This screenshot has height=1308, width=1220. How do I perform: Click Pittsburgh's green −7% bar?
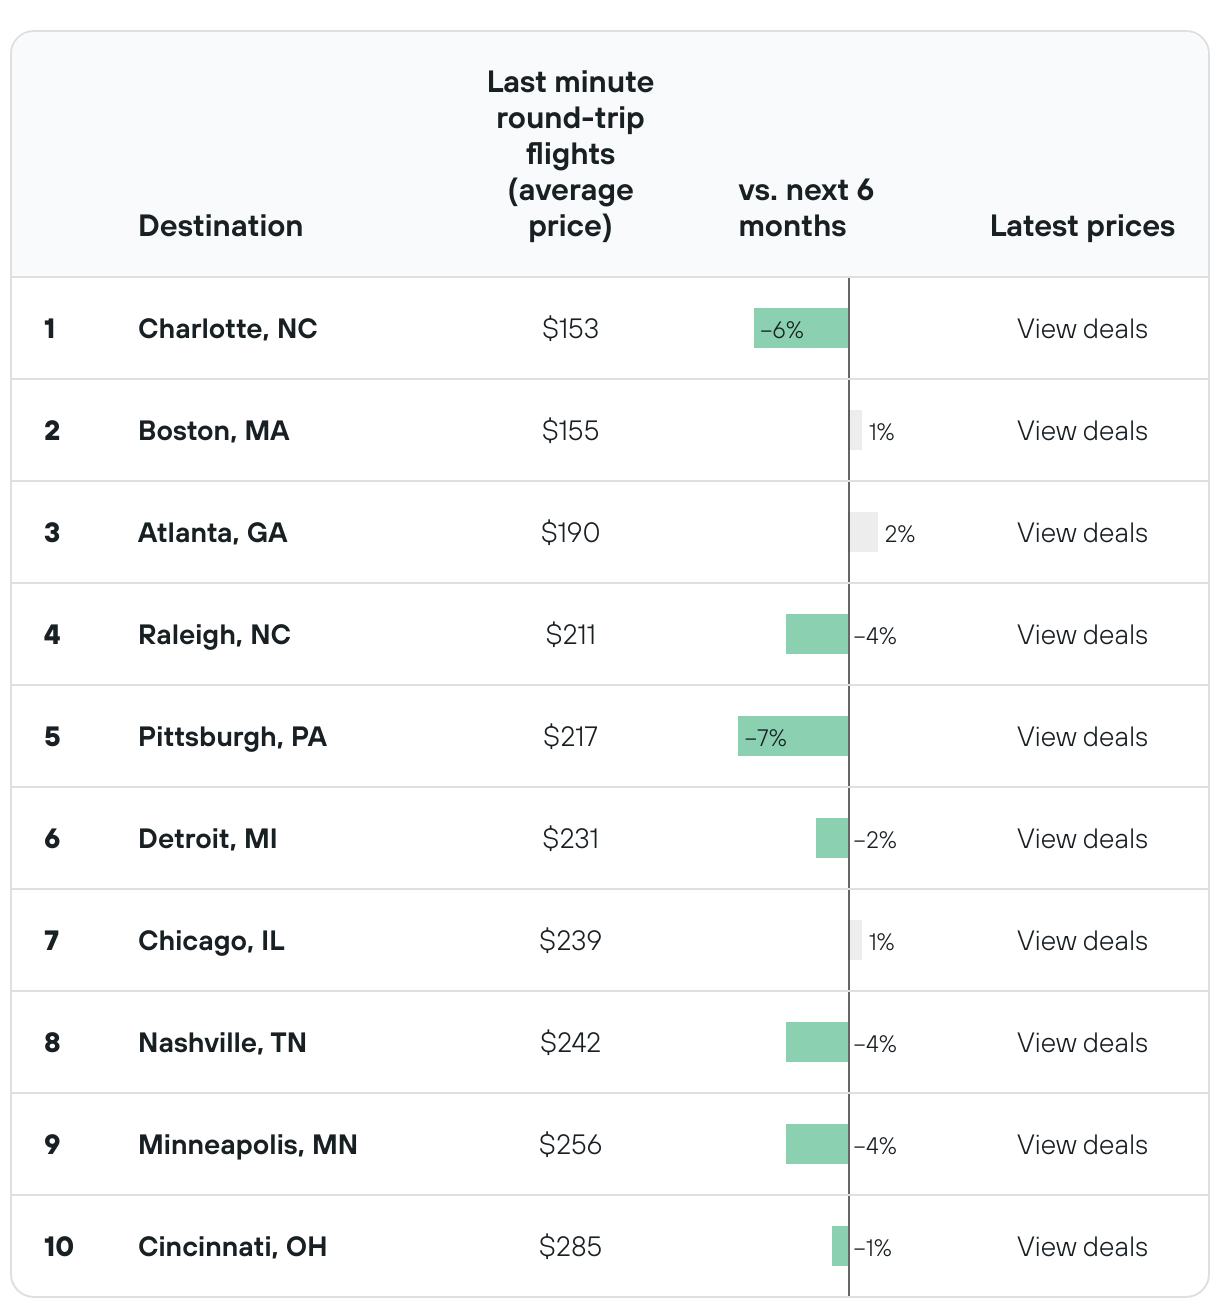pyautogui.click(x=793, y=737)
